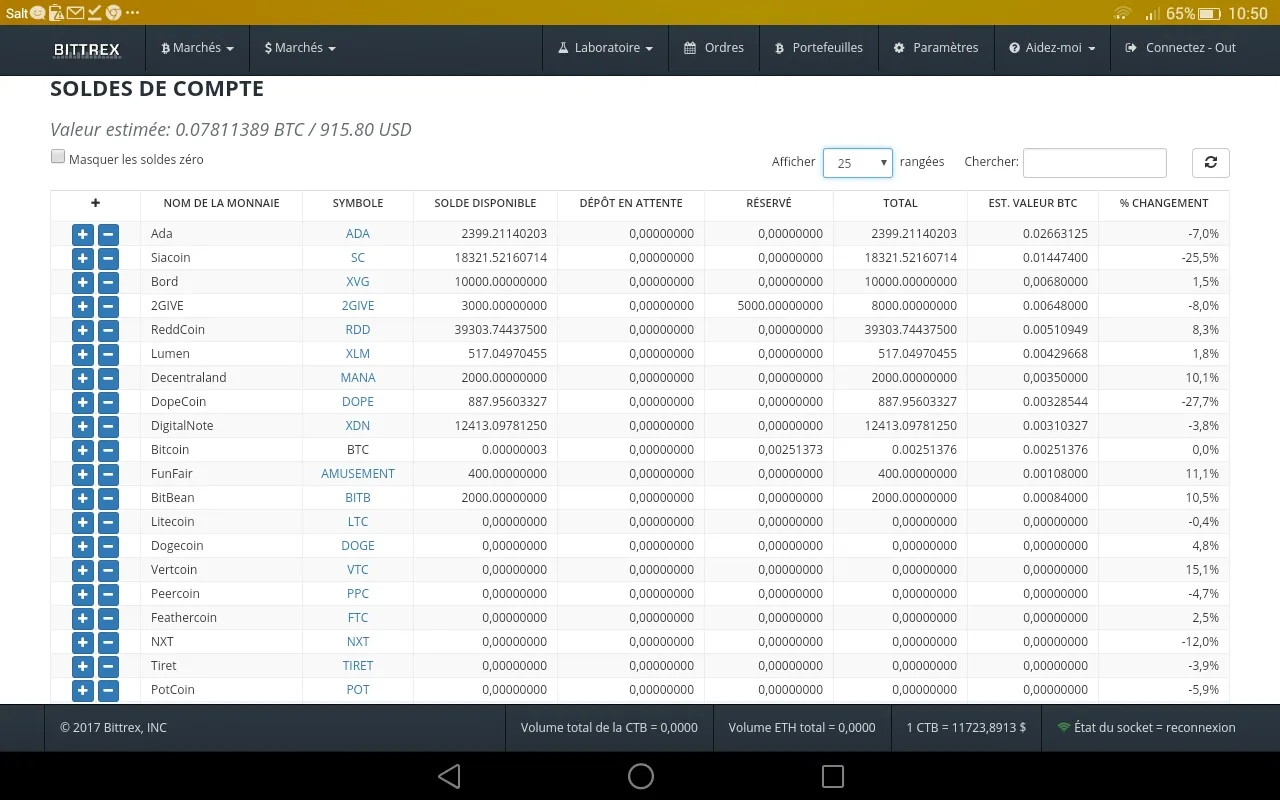
Task: Click the refresh balances icon button
Action: pos(1211,162)
